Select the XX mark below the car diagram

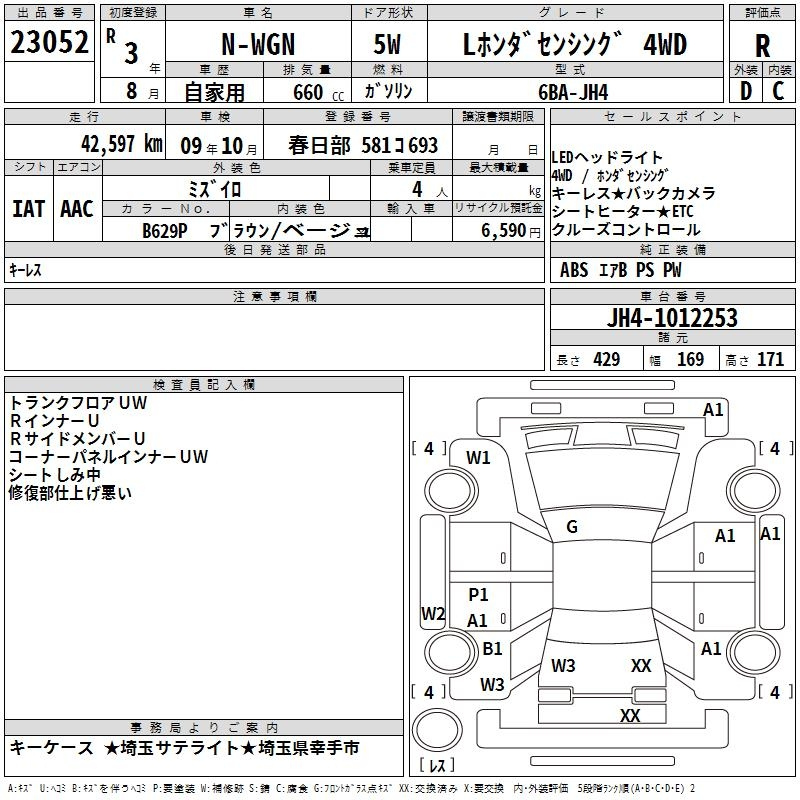coord(630,716)
